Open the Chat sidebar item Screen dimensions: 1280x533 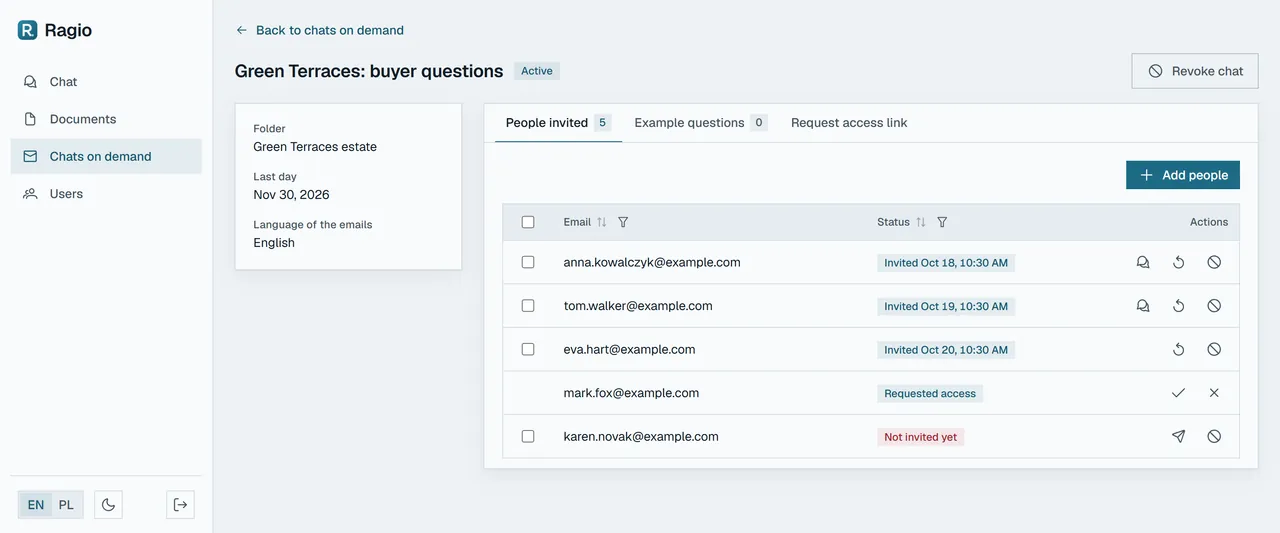(x=106, y=82)
